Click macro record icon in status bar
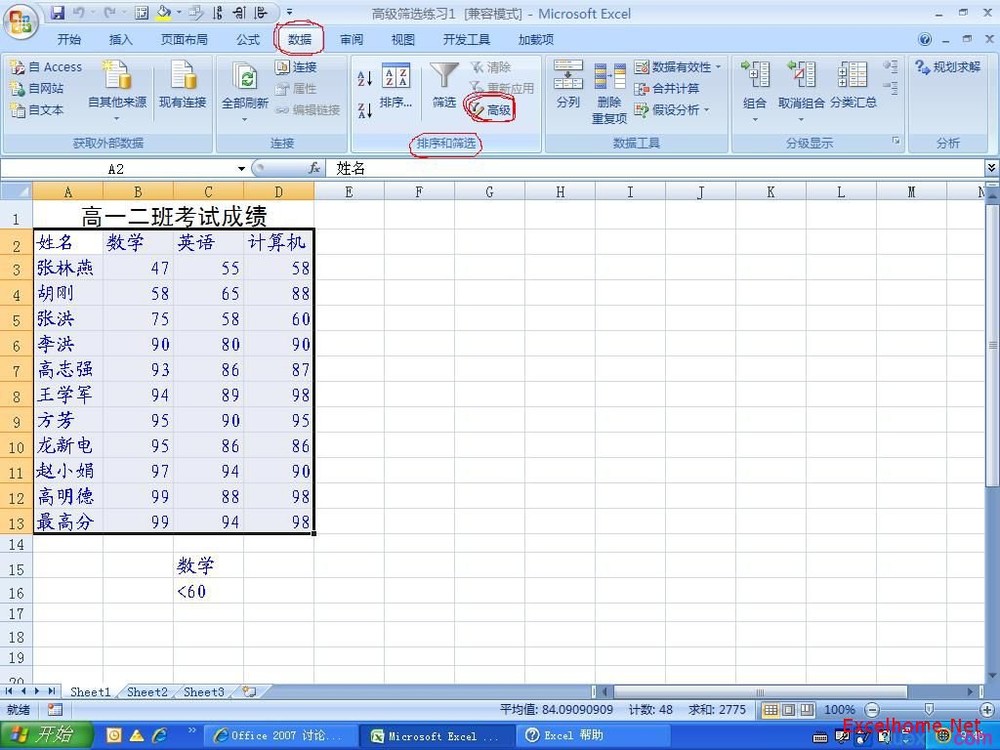1000x750 pixels. 55,709
